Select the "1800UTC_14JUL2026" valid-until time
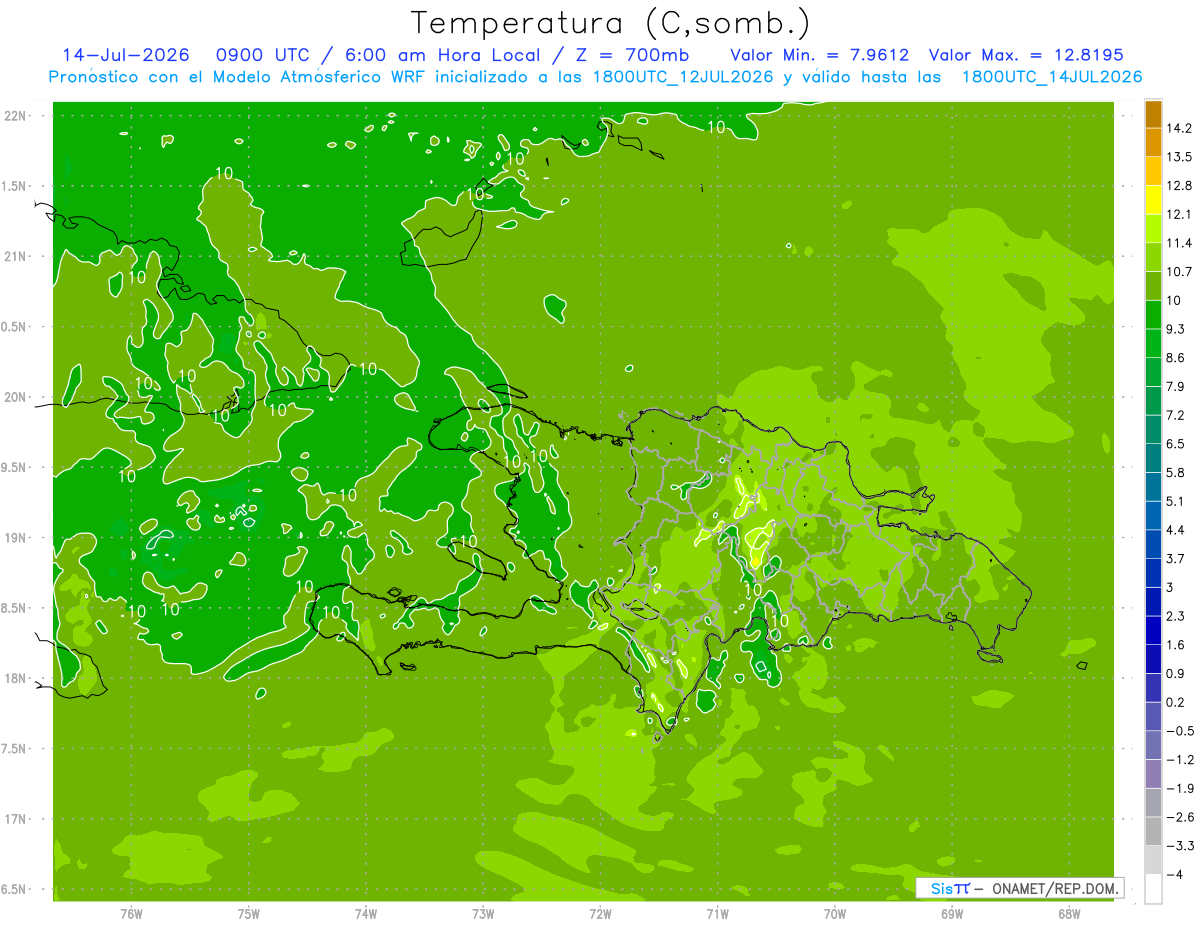The width and height of the screenshot is (1200, 927). [1052, 77]
